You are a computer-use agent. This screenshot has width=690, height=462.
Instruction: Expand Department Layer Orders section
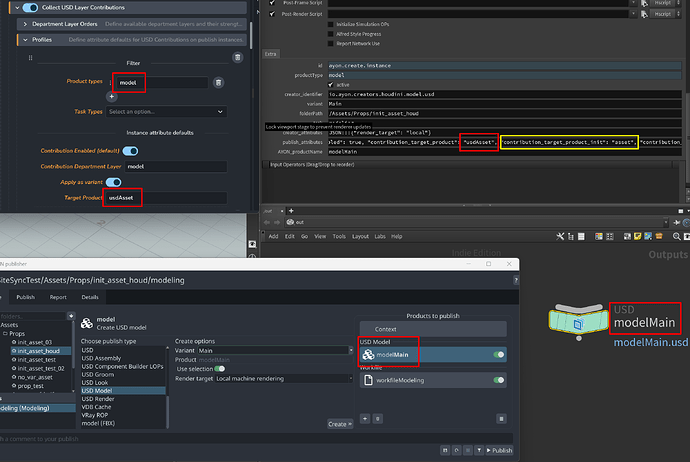[25, 24]
